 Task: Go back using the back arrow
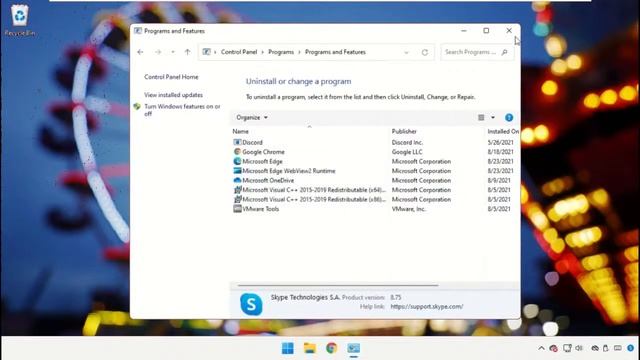click(x=140, y=52)
